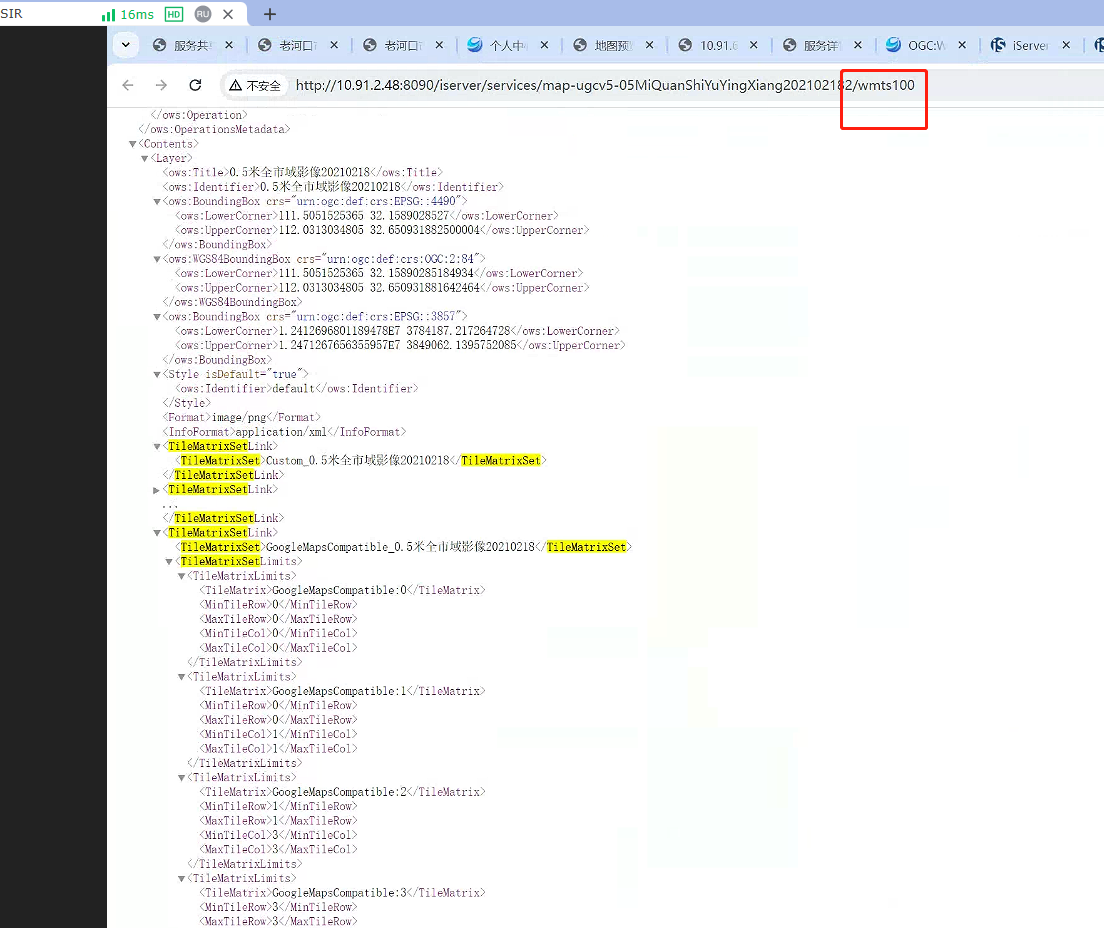Click the Format image/png line
1104x928 pixels.
tap(242, 418)
